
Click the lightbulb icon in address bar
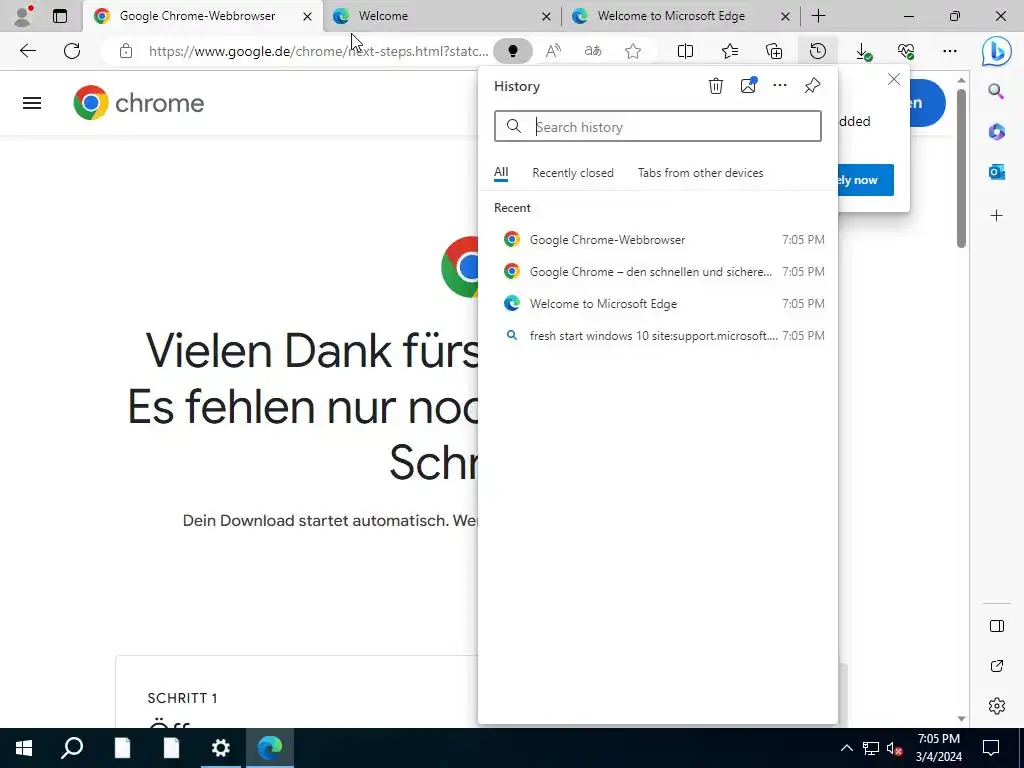tap(513, 51)
